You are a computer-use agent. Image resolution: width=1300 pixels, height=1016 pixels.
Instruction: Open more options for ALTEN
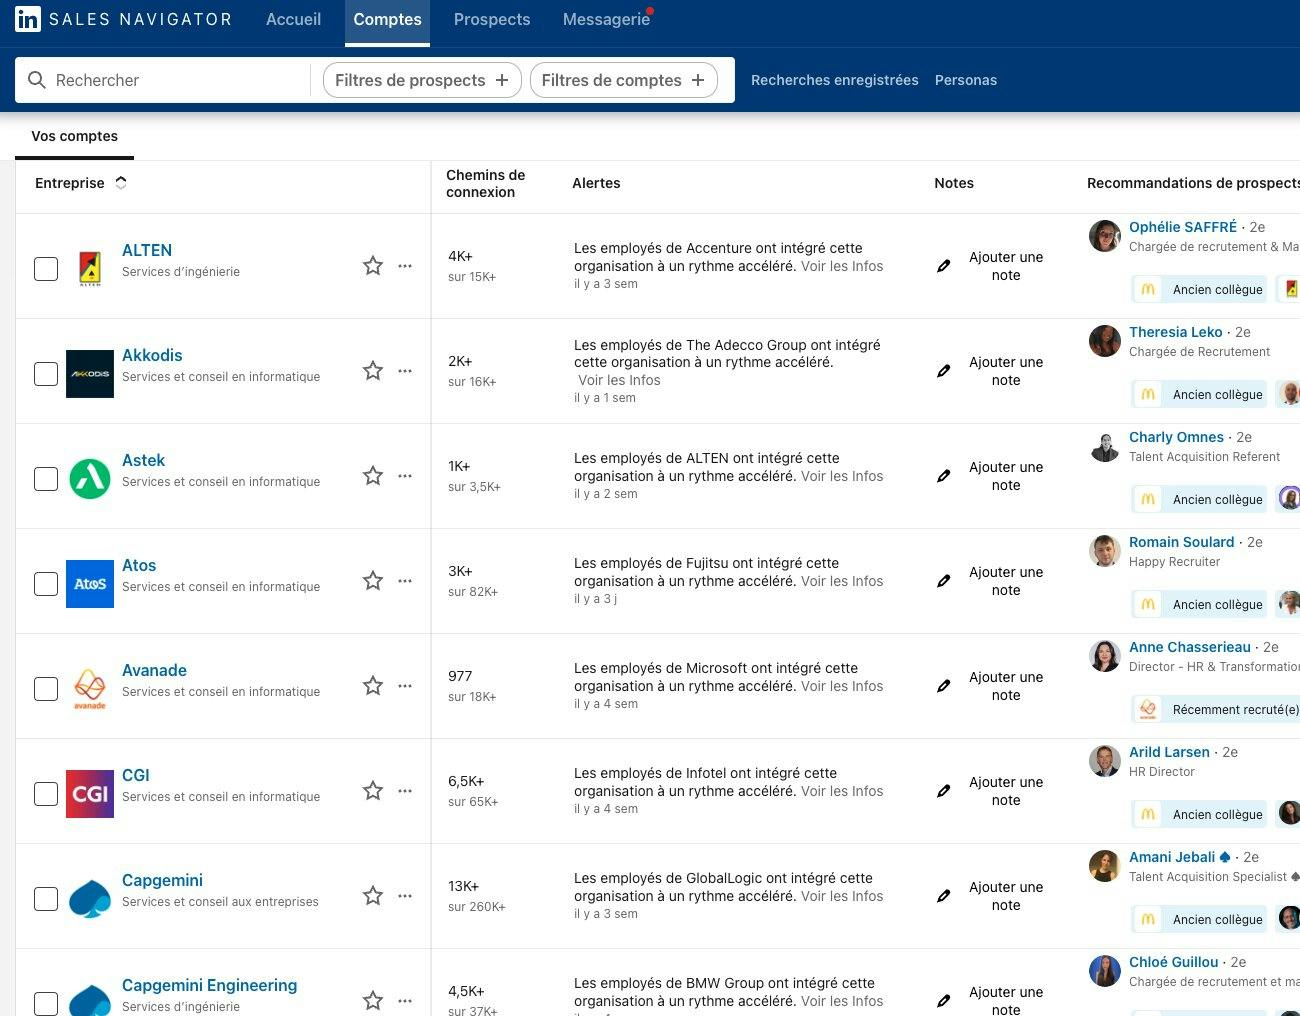(405, 266)
